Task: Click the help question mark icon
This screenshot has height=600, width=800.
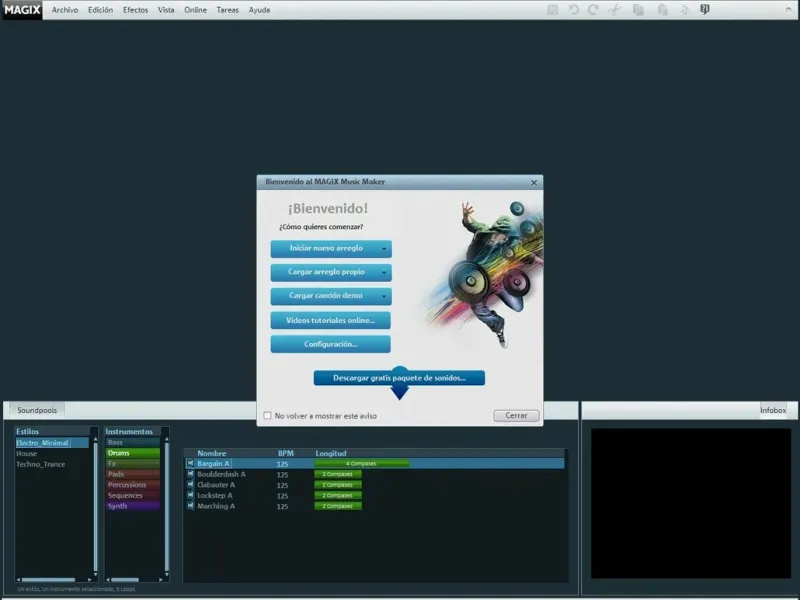Action: 705,9
